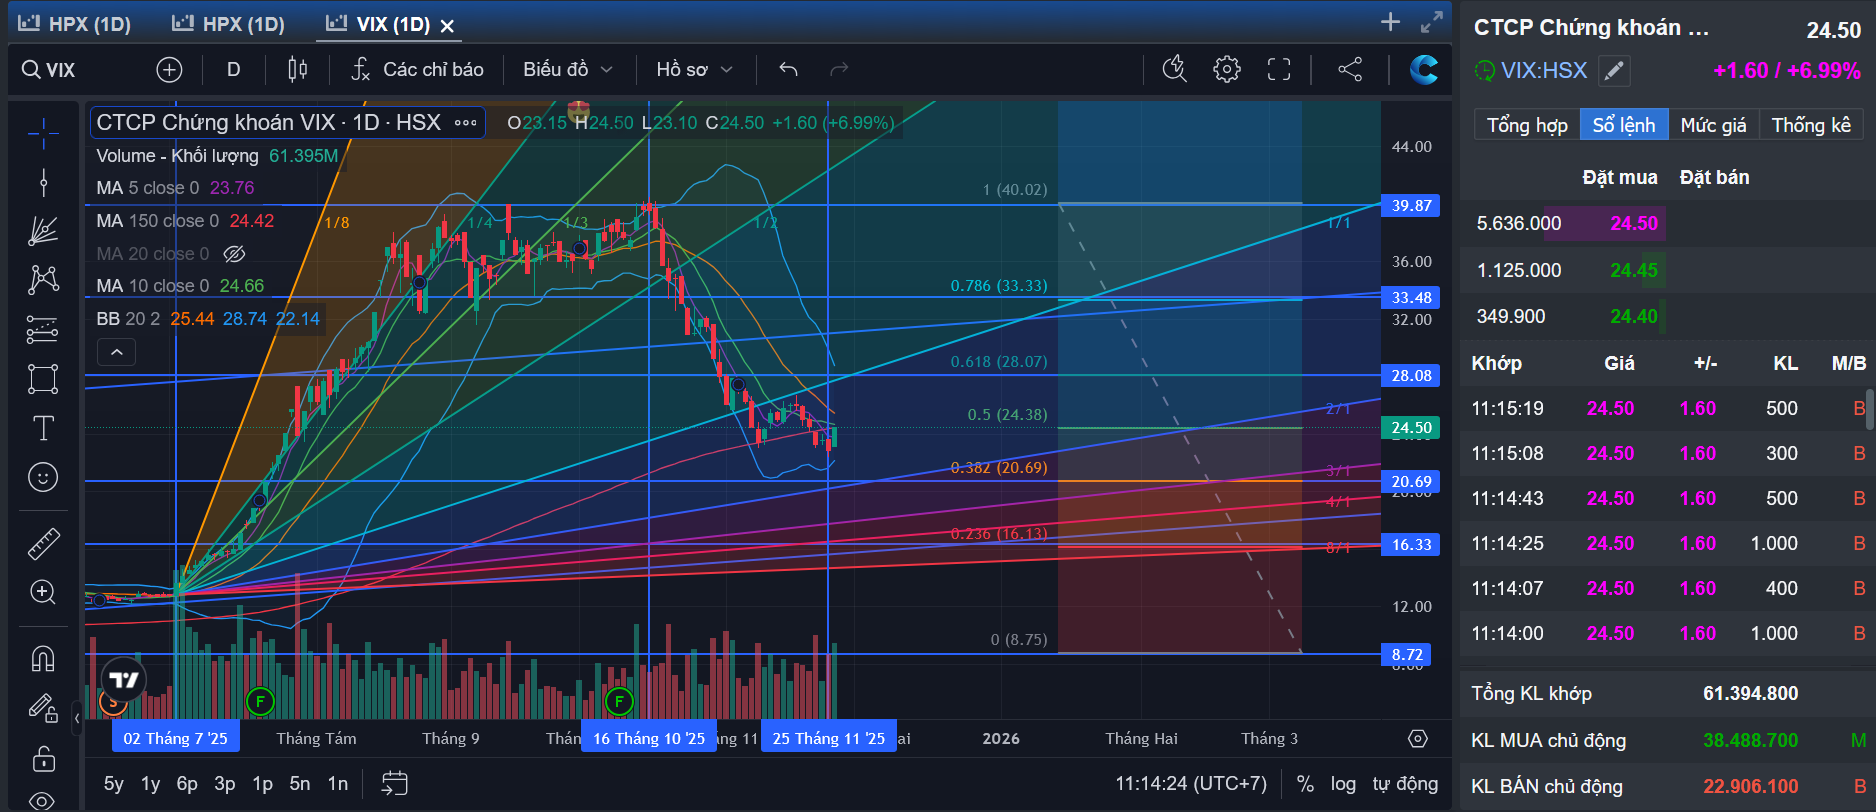The height and width of the screenshot is (812, 1876).
Task: Select the text annotation tool
Action: click(x=43, y=428)
